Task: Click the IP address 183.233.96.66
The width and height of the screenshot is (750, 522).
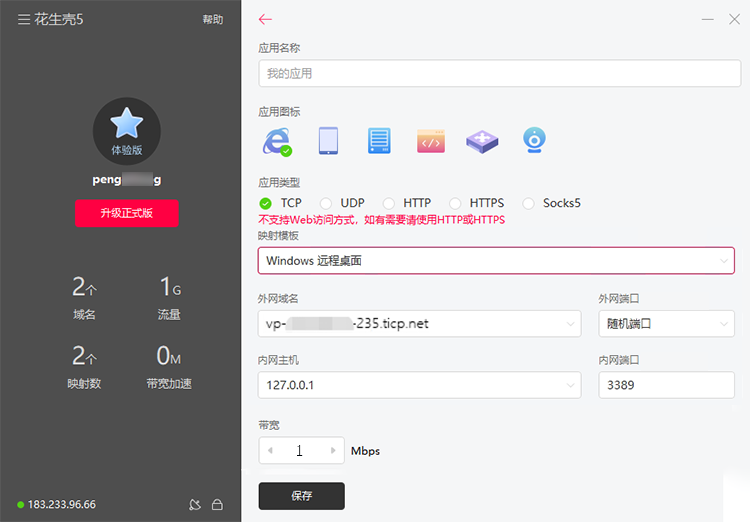Action: coord(62,504)
